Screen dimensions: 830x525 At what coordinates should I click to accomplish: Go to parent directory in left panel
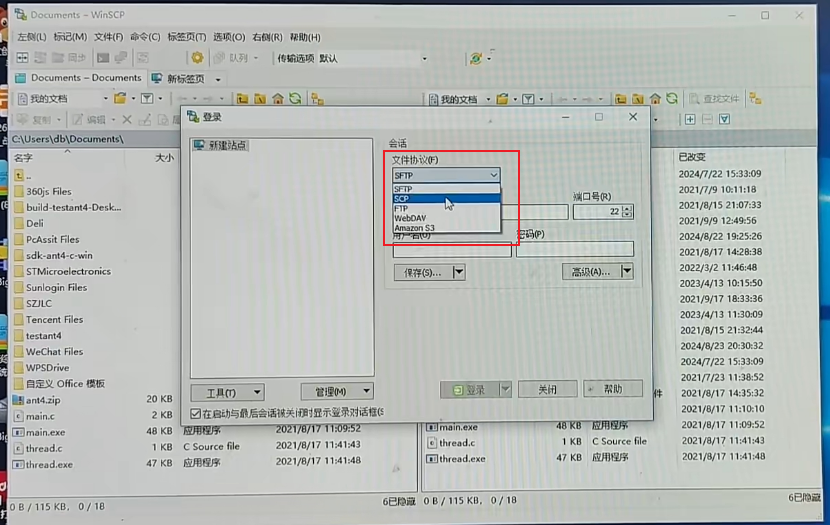(242, 98)
